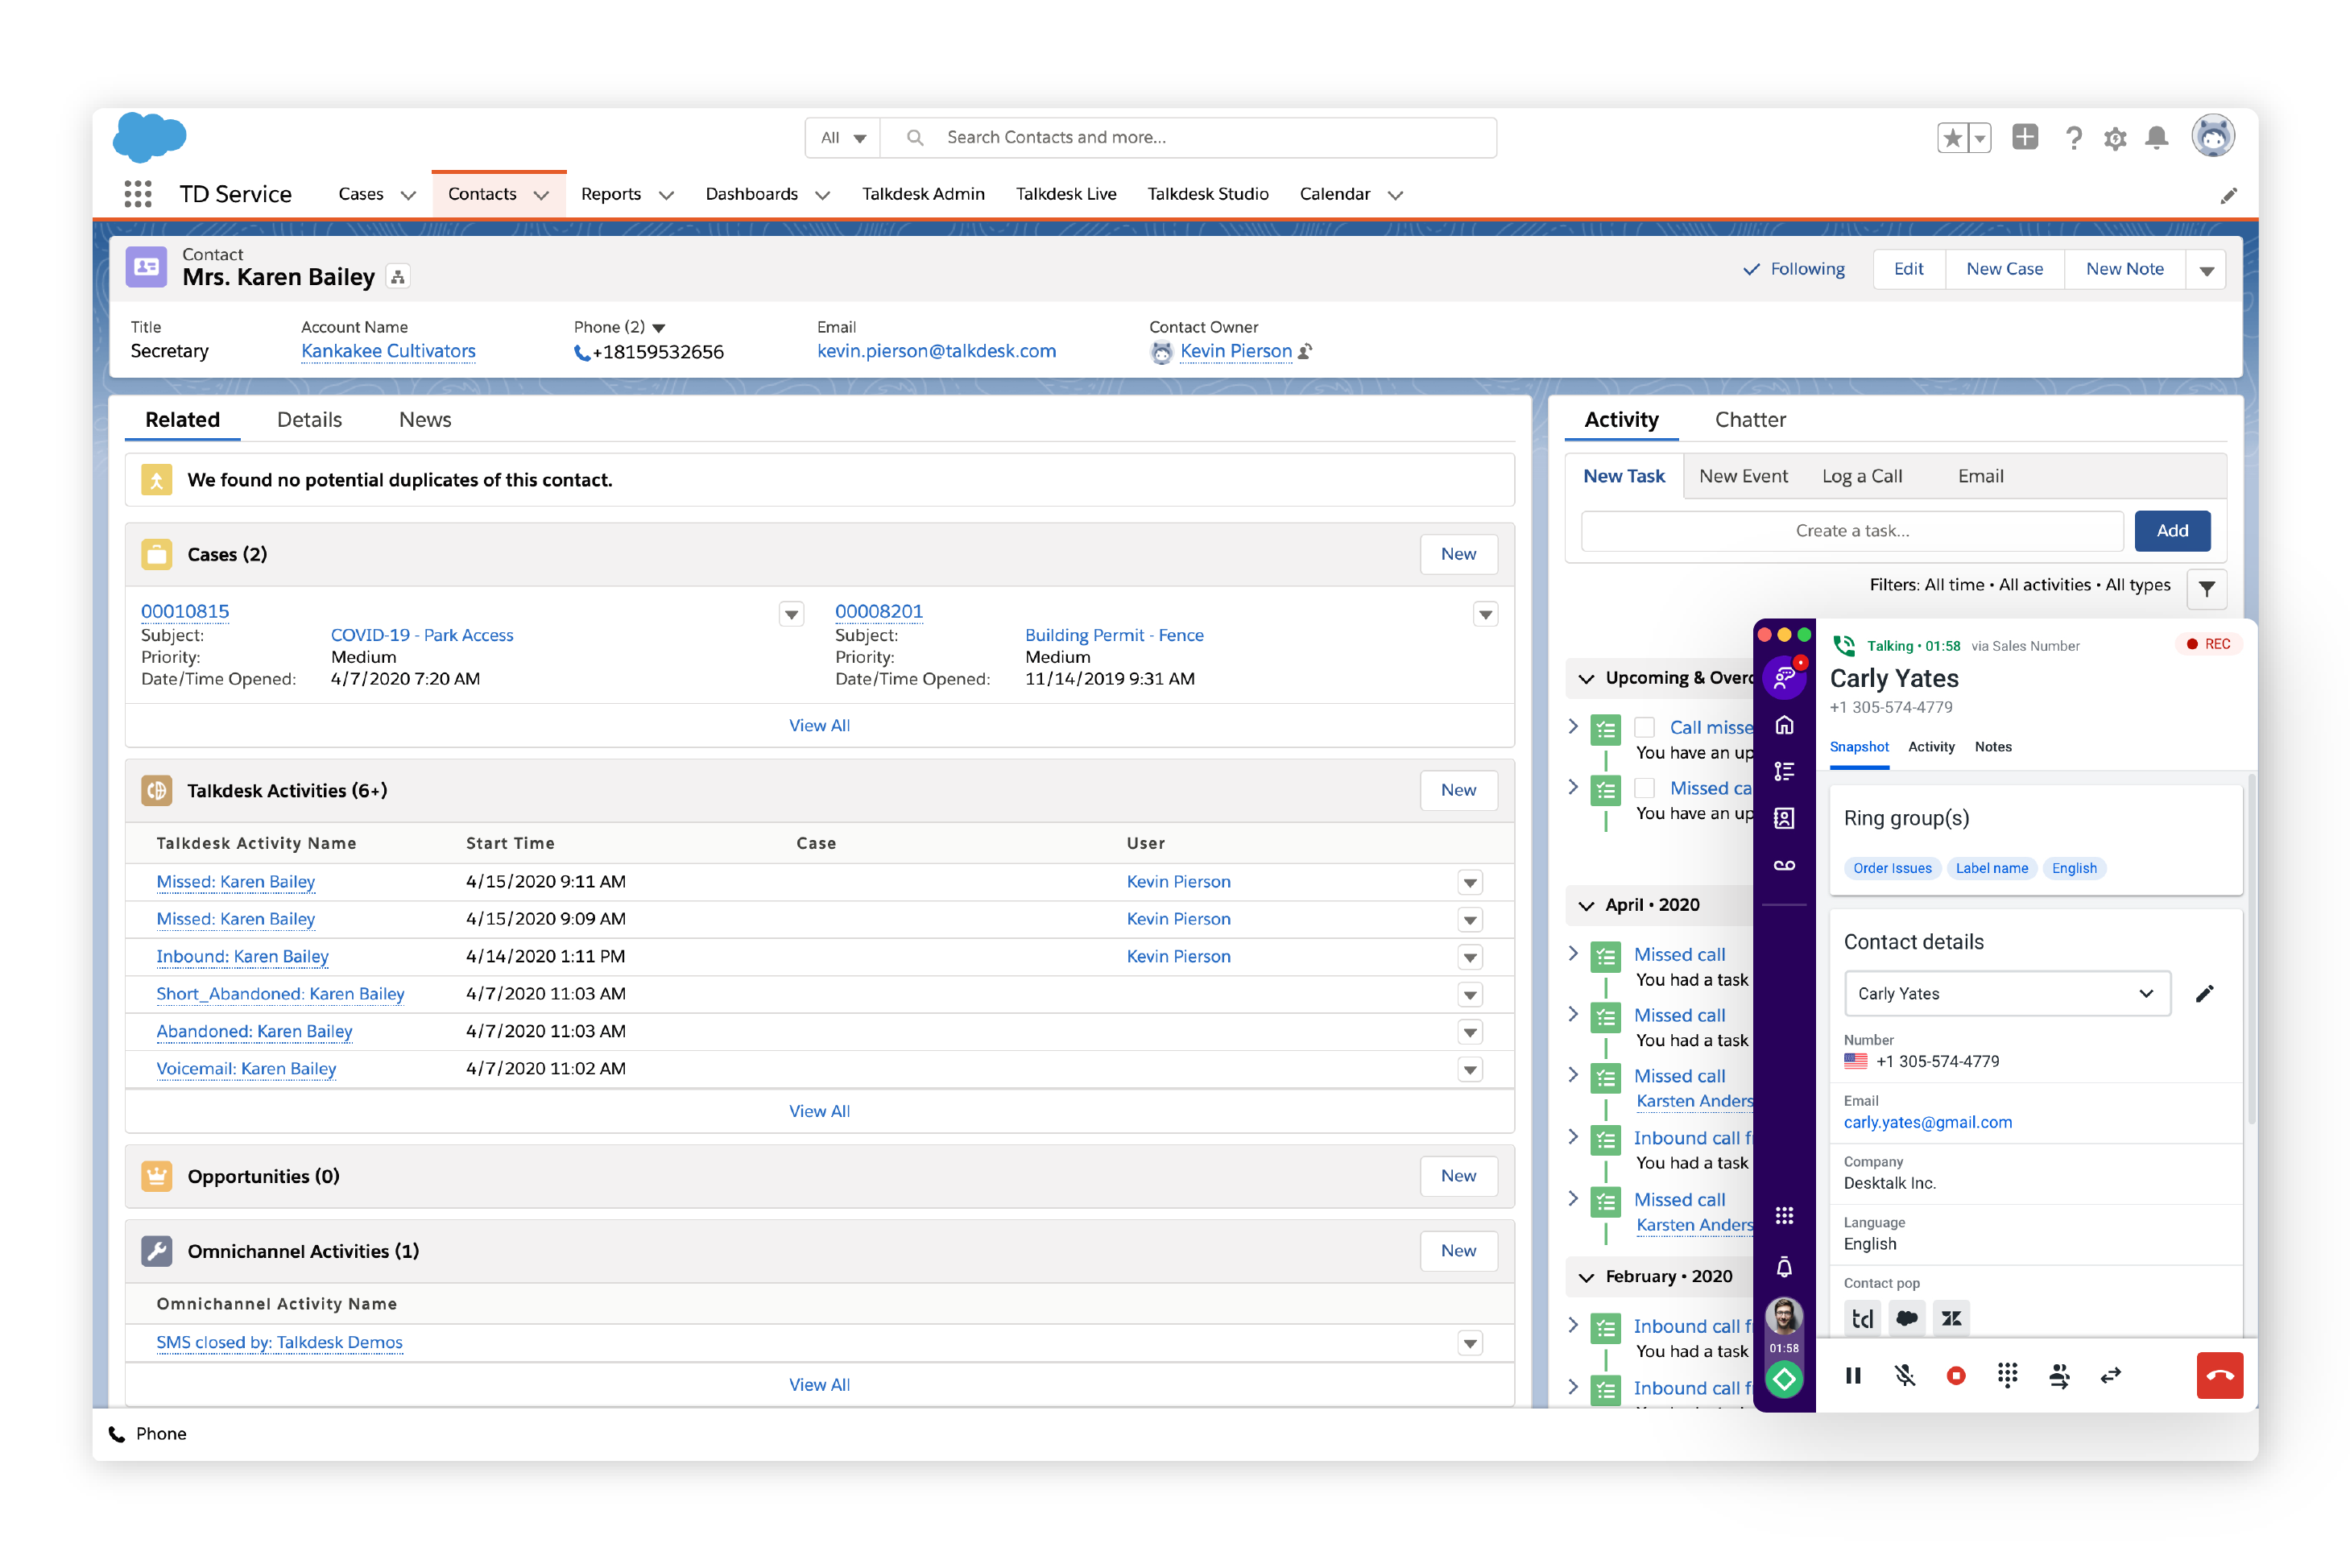Check the 'Call missed' task checkbox
The height and width of the screenshot is (1568, 2350).
tap(1645, 727)
